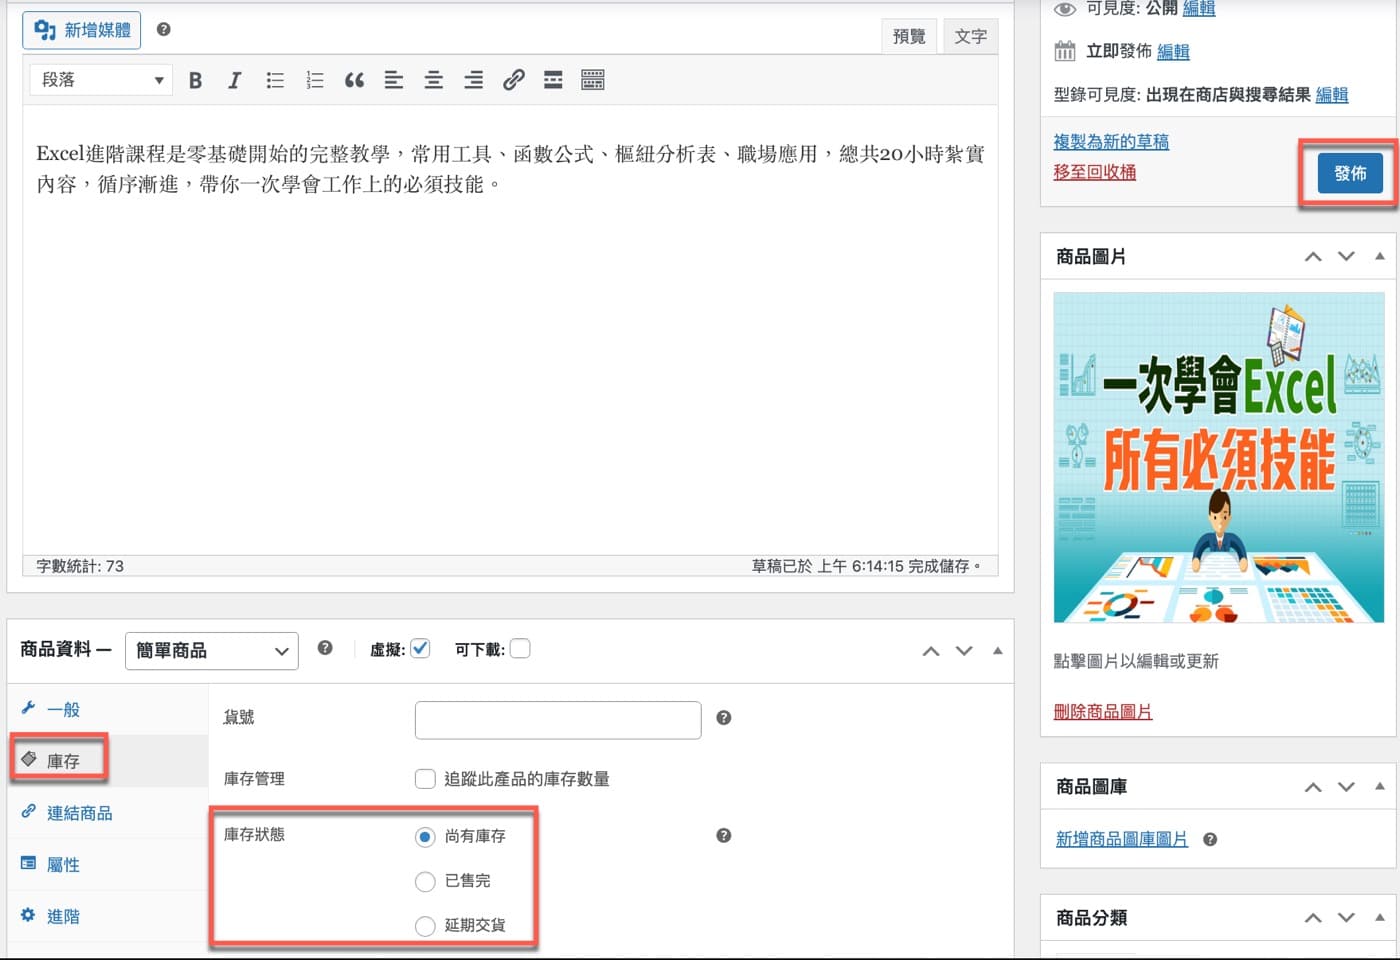Click into the 貨號 input field
This screenshot has height=960, width=1400.
coord(558,720)
